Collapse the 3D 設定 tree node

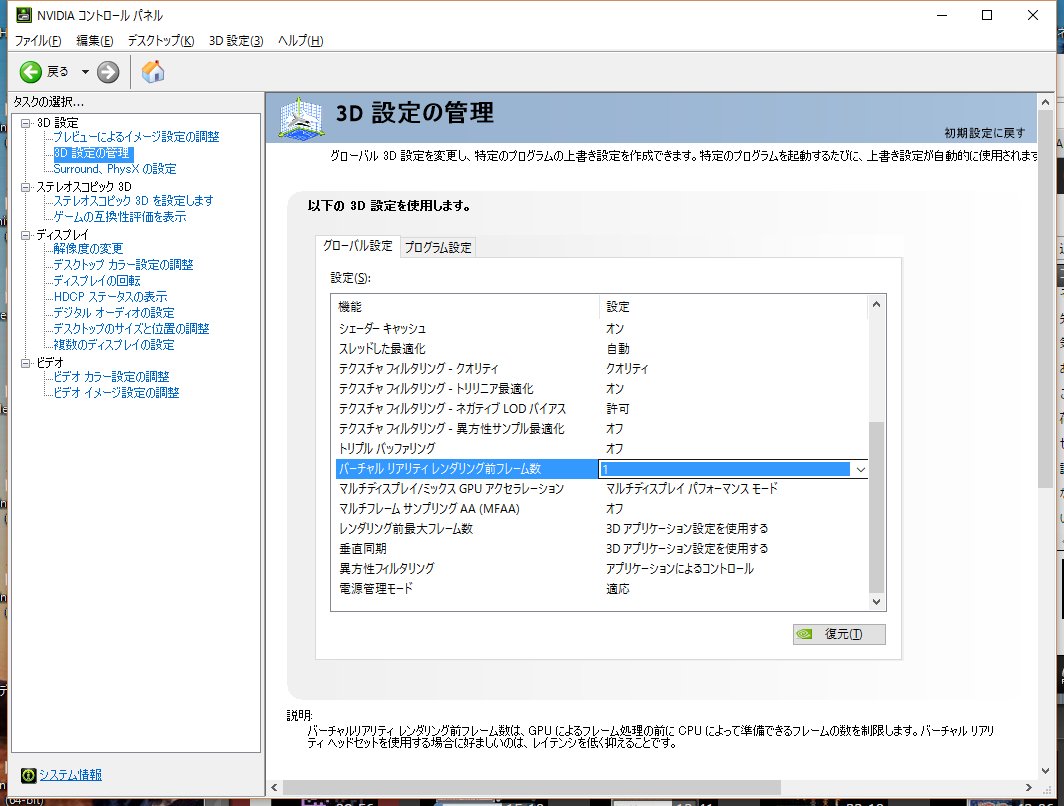pos(26,123)
